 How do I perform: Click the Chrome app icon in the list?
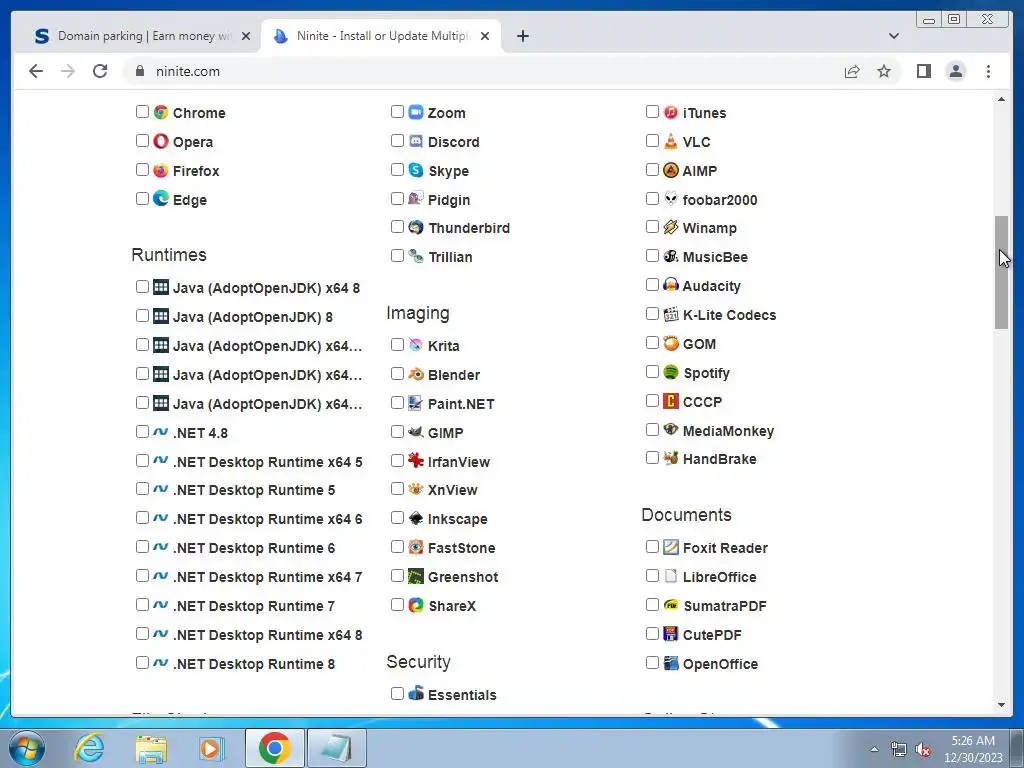tap(161, 112)
